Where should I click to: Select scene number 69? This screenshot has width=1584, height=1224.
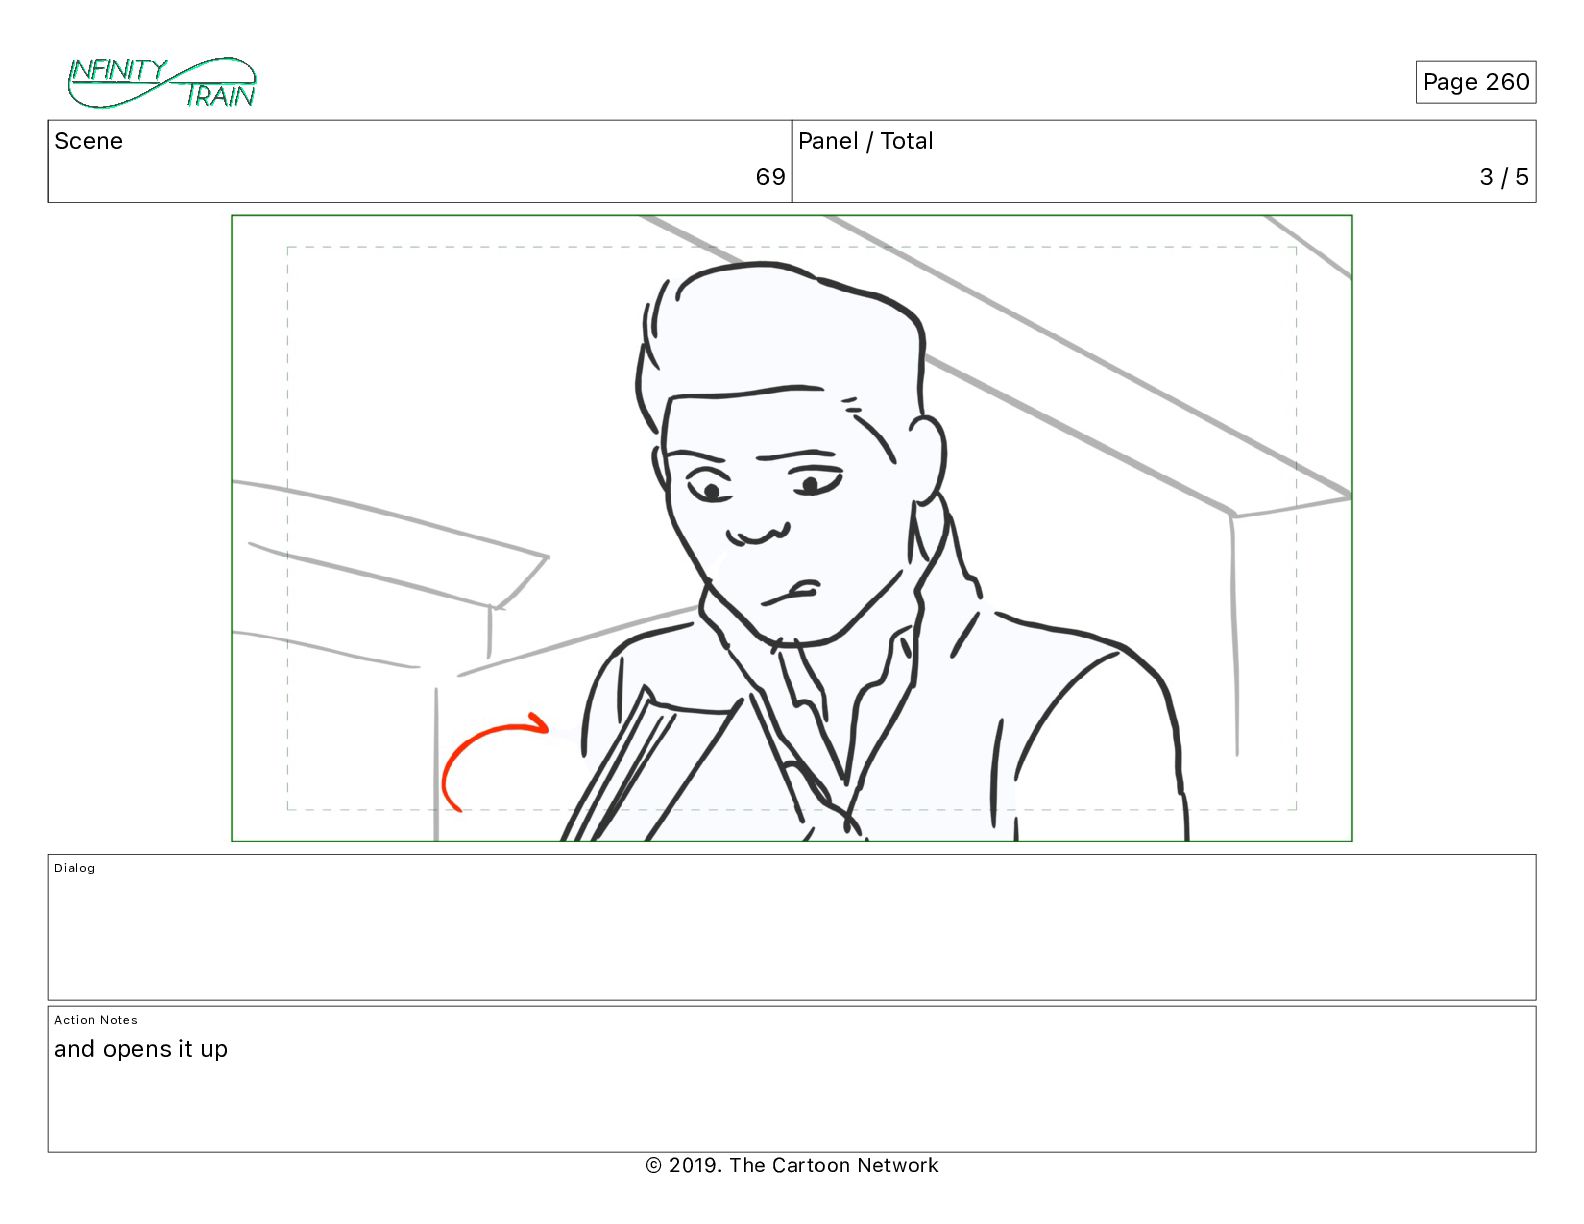tap(770, 177)
